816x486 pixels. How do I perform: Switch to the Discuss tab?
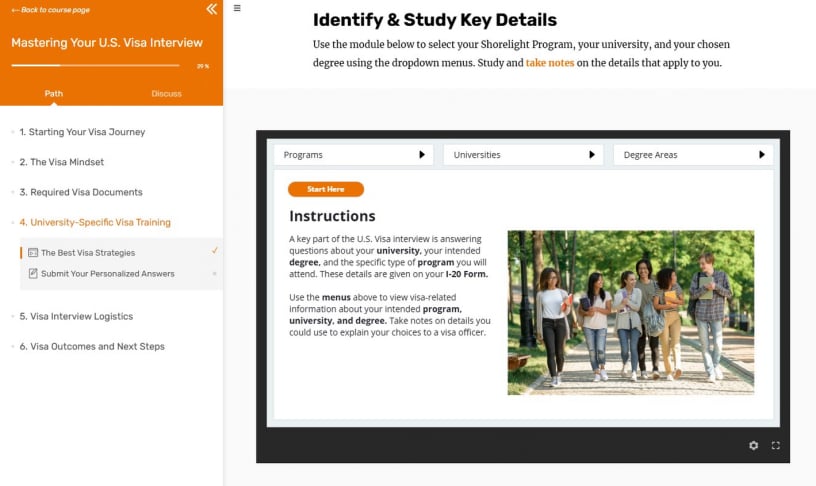[x=167, y=94]
